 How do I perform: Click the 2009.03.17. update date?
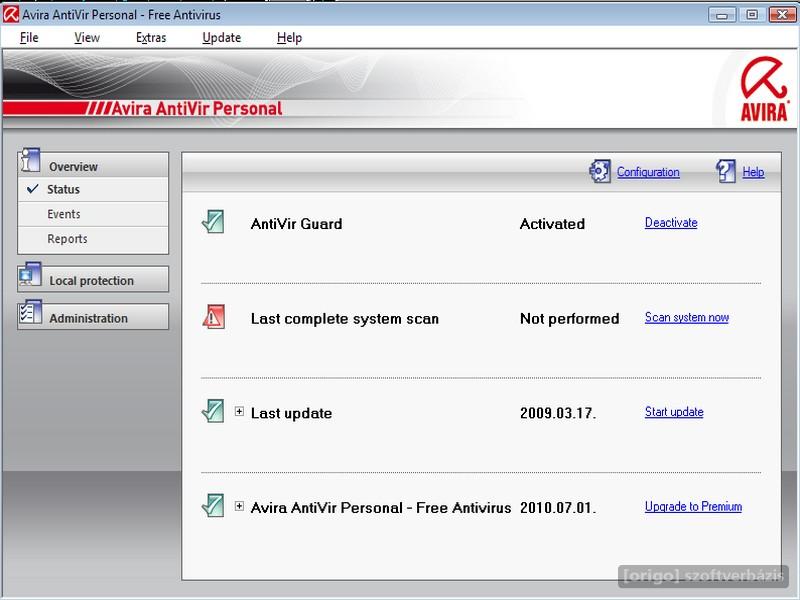[558, 413]
